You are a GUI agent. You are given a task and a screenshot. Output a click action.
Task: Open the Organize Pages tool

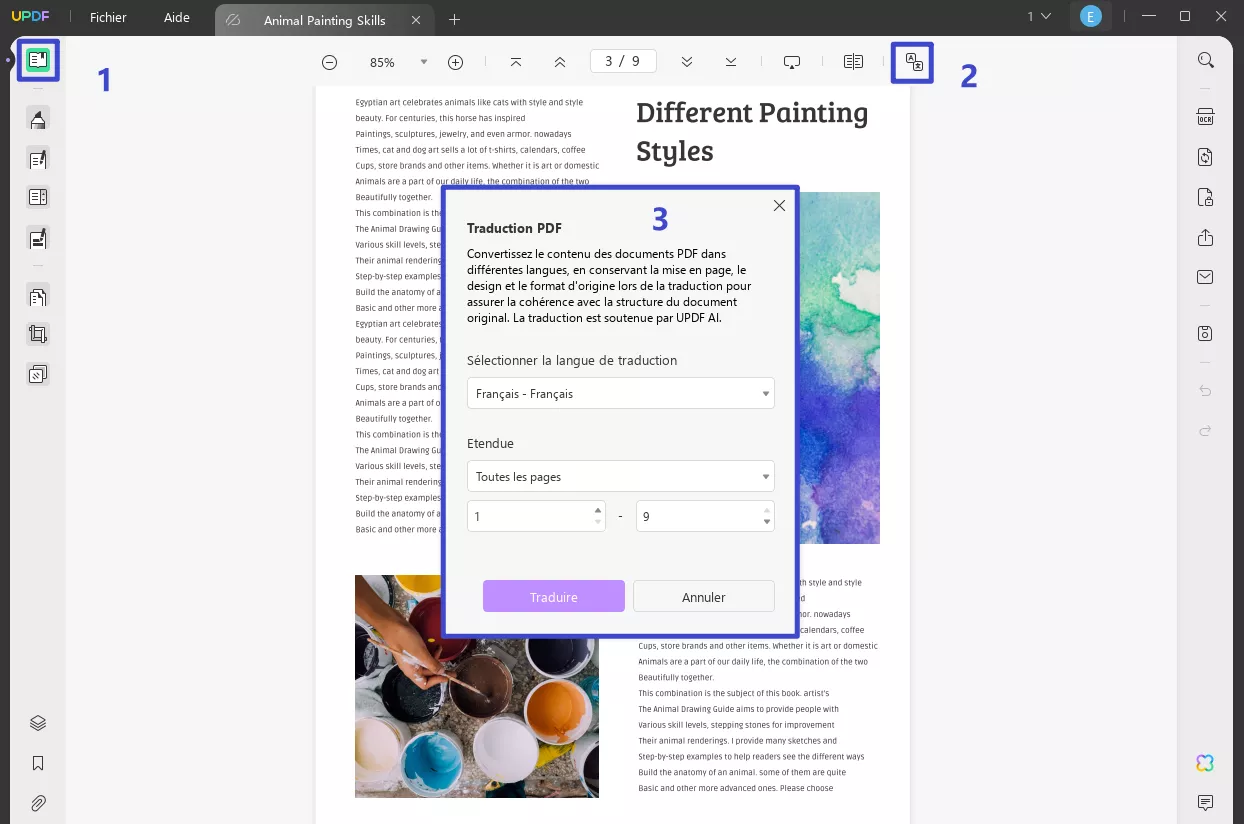tap(38, 296)
